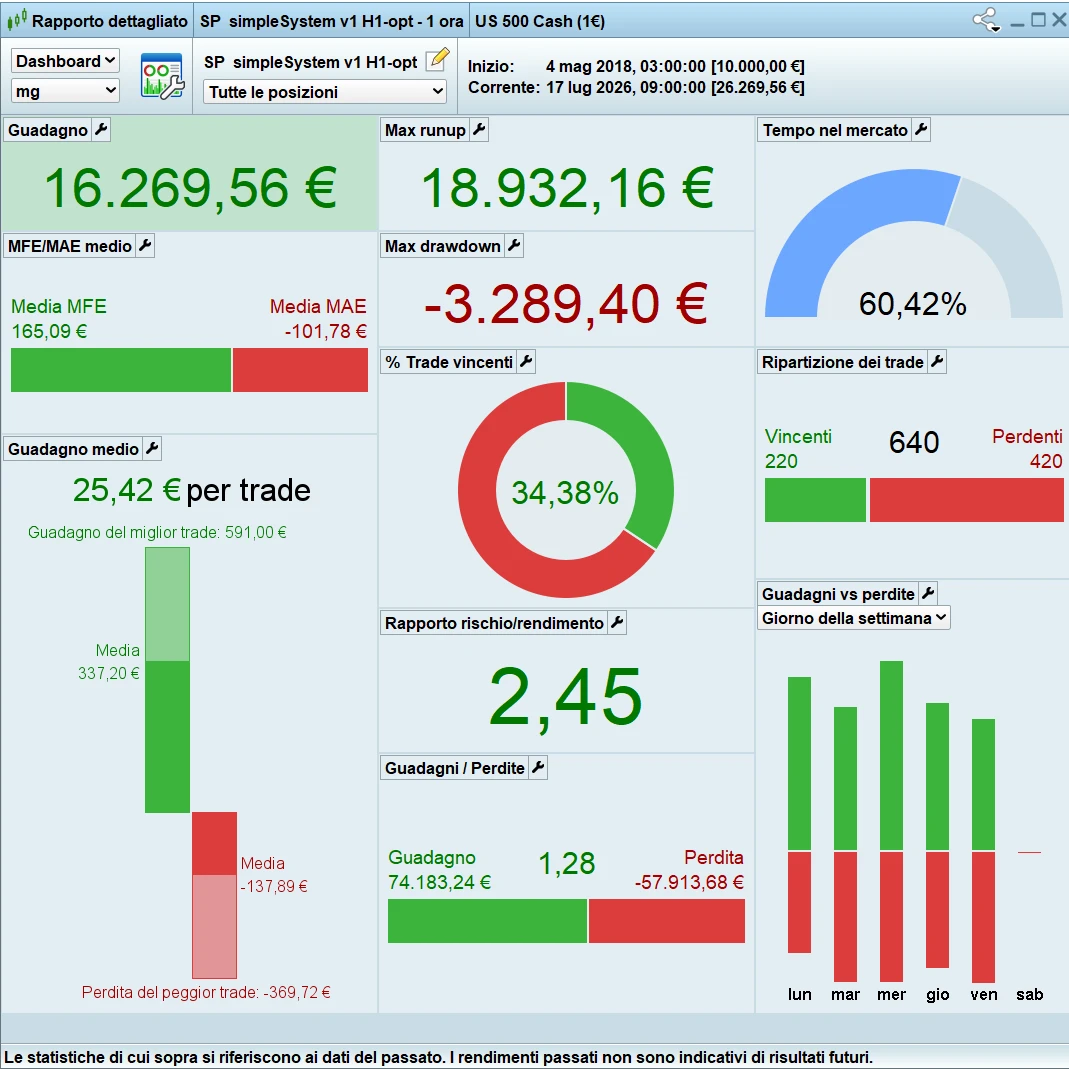The height and width of the screenshot is (1069, 1069).
Task: Click the 16.269,56 € gain value
Action: click(x=190, y=188)
